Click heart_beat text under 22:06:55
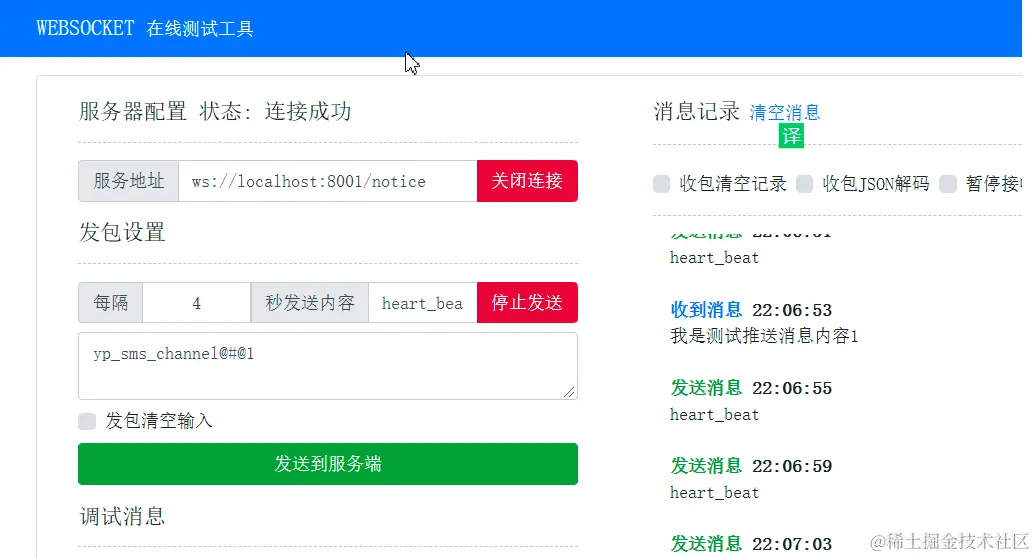1036x558 pixels. [x=714, y=415]
